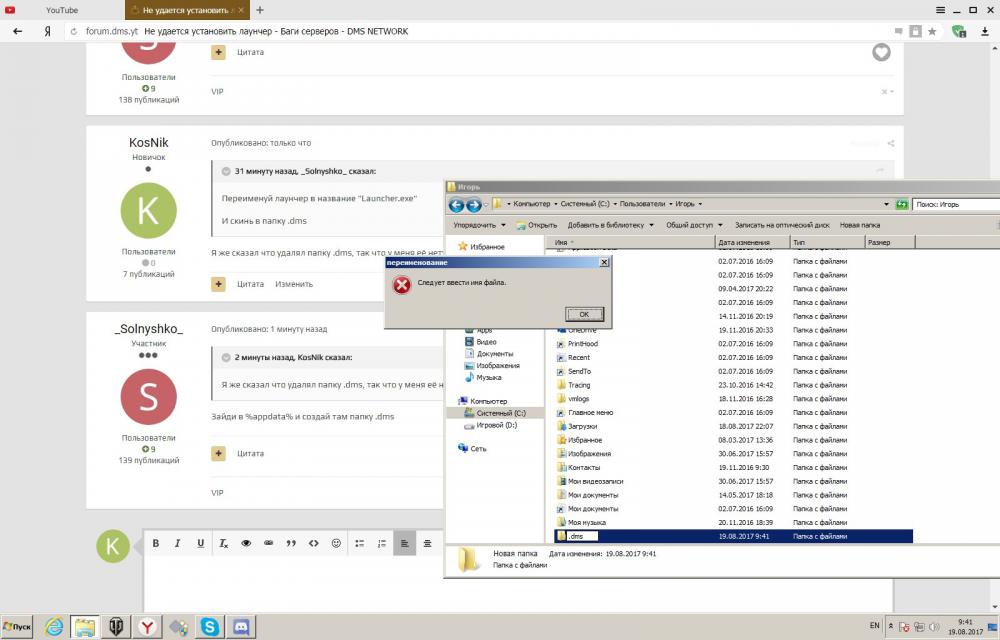Viewport: 1000px width, 640px height.
Task: Collapse the quoted _Solnyshko_ message in KosNik's post
Action: 226,171
